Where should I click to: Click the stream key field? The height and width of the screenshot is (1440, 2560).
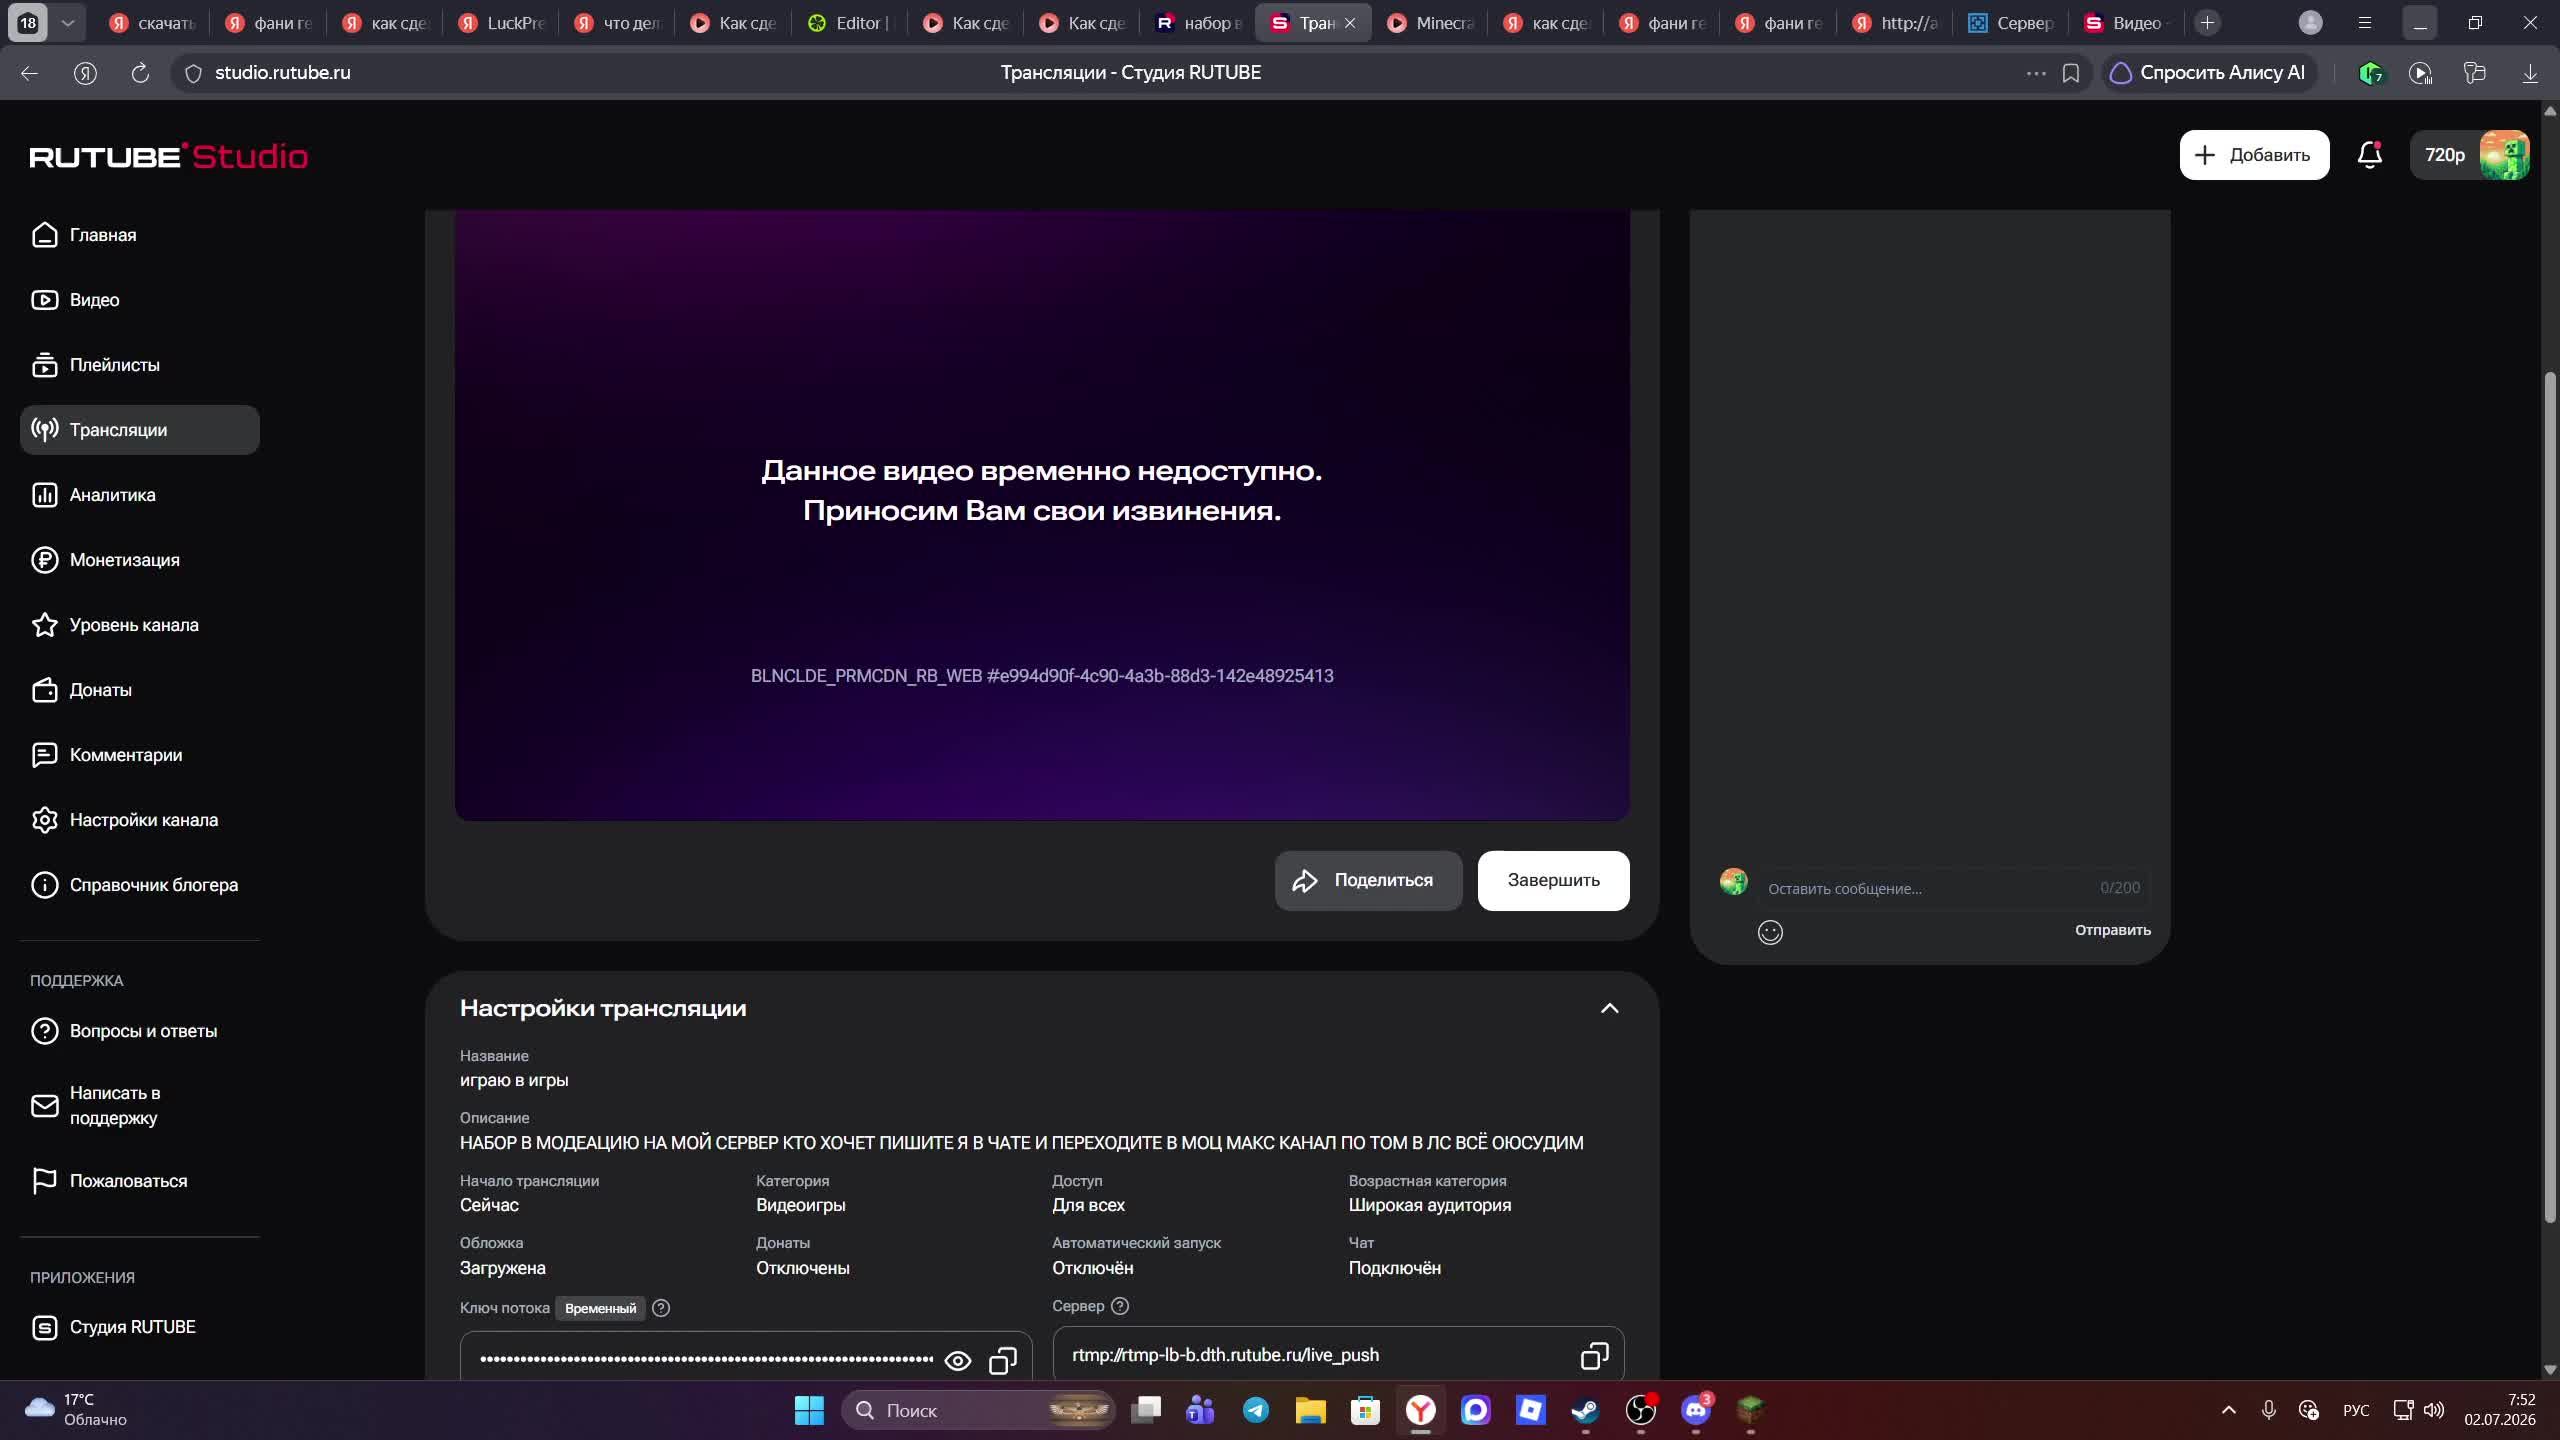[746, 1356]
